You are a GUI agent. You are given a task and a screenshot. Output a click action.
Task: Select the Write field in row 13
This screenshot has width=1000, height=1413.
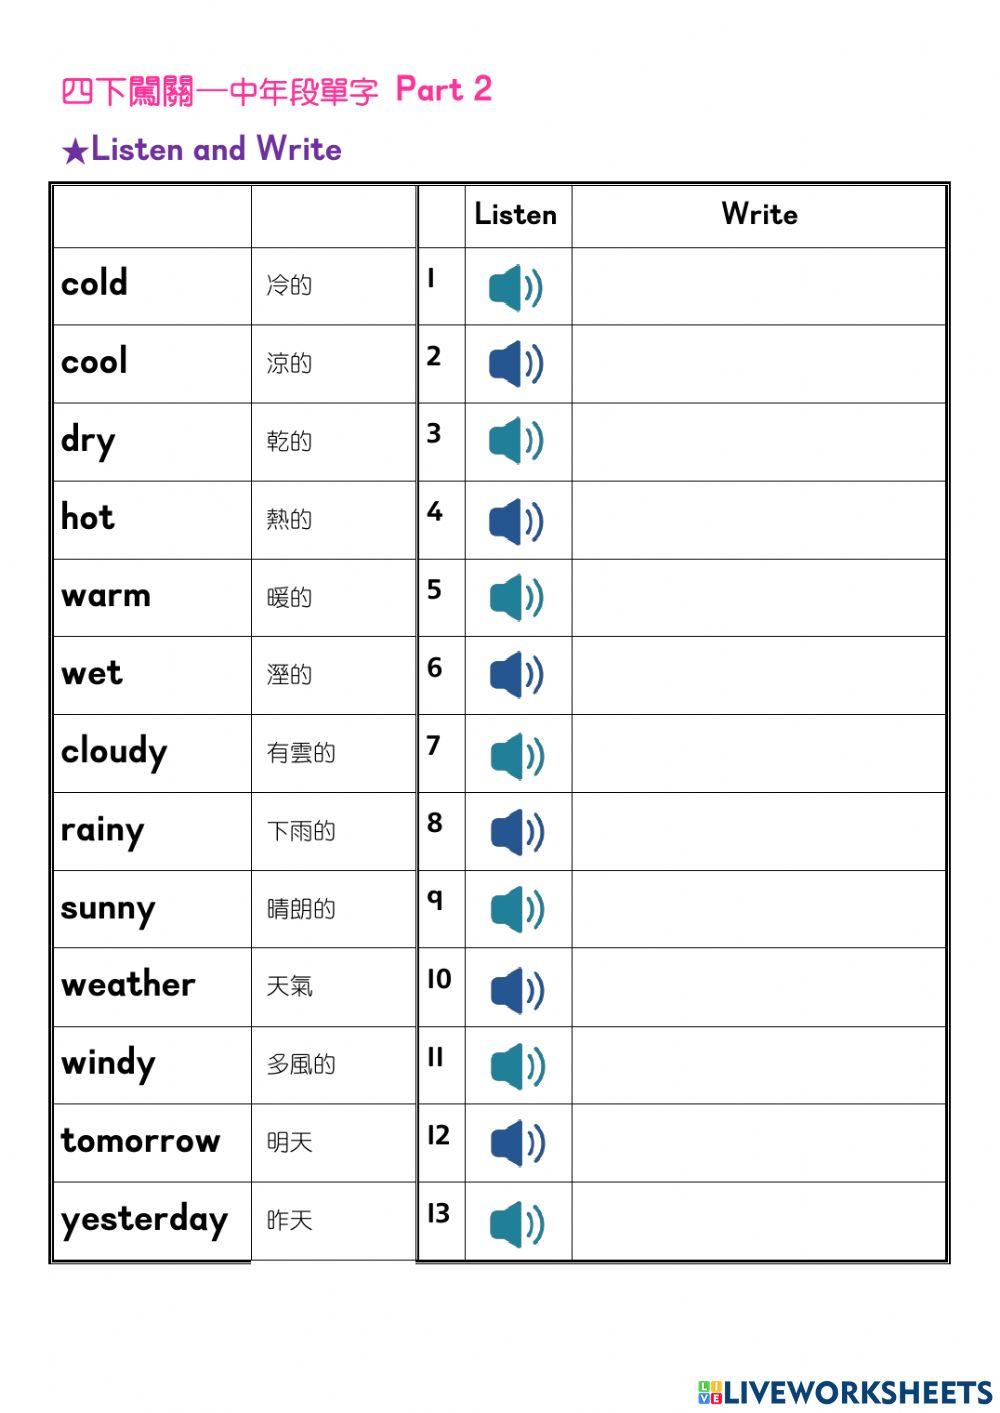[x=759, y=1221]
